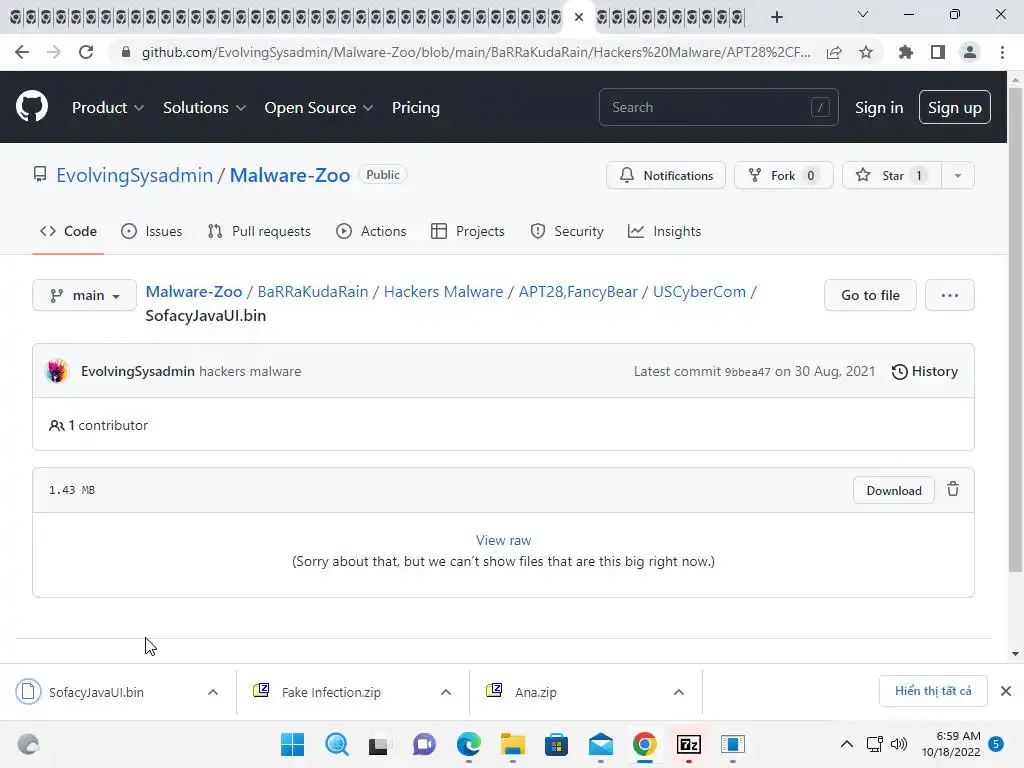This screenshot has height=768, width=1024.
Task: Open the EvolvingSysadmin owner link
Action: click(x=135, y=175)
